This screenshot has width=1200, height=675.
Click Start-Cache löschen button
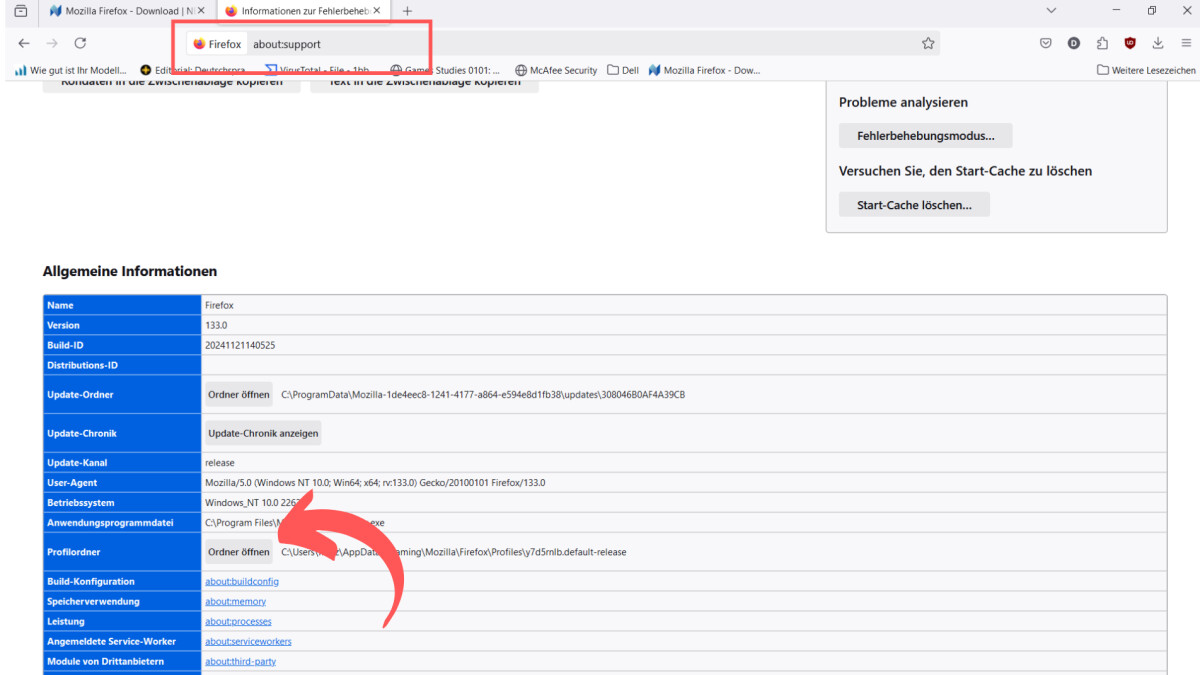(x=914, y=205)
